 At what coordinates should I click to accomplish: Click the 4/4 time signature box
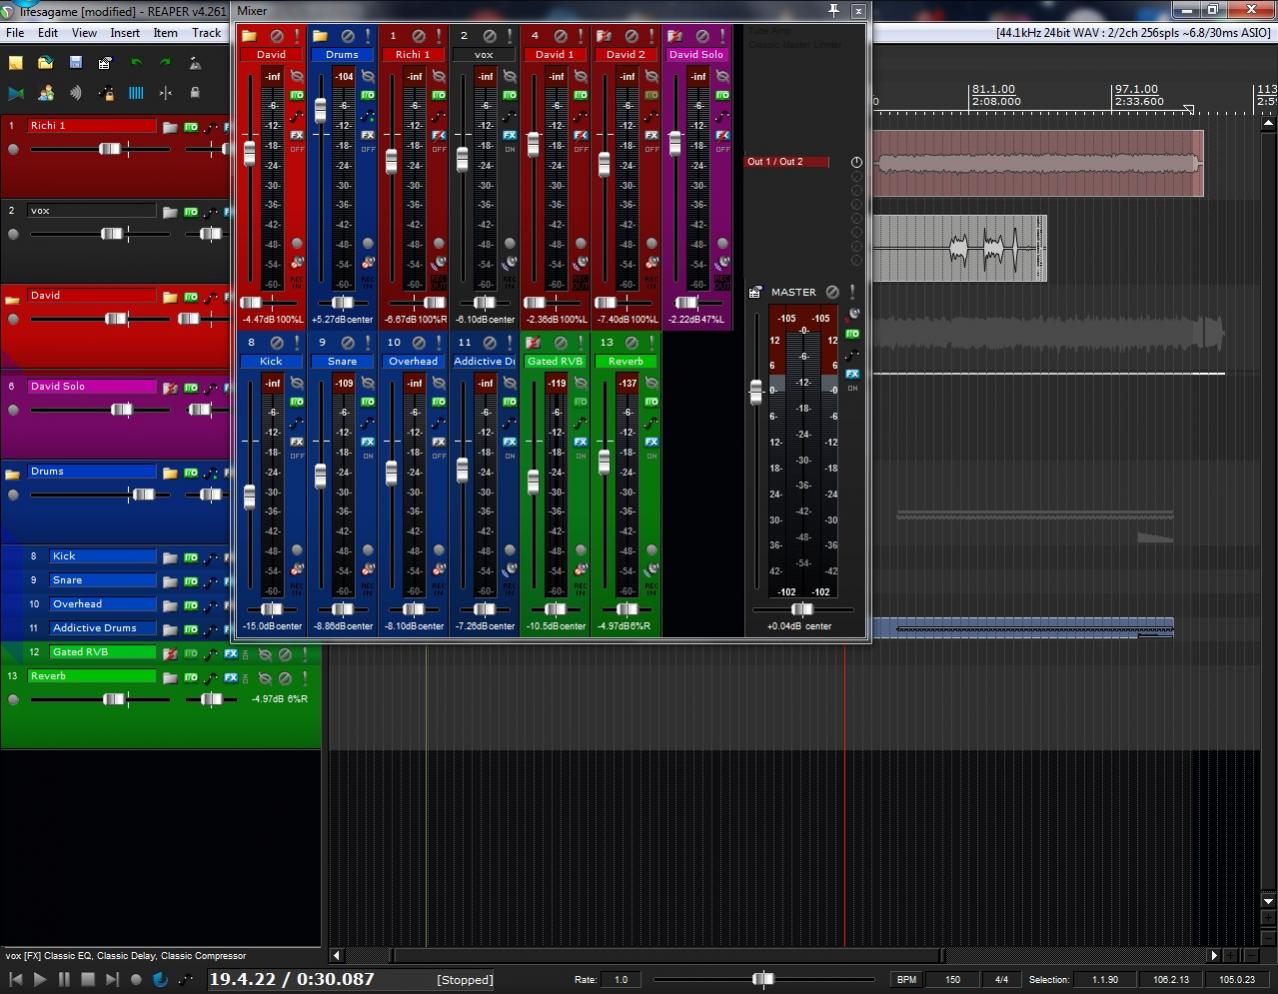[x=1001, y=980]
